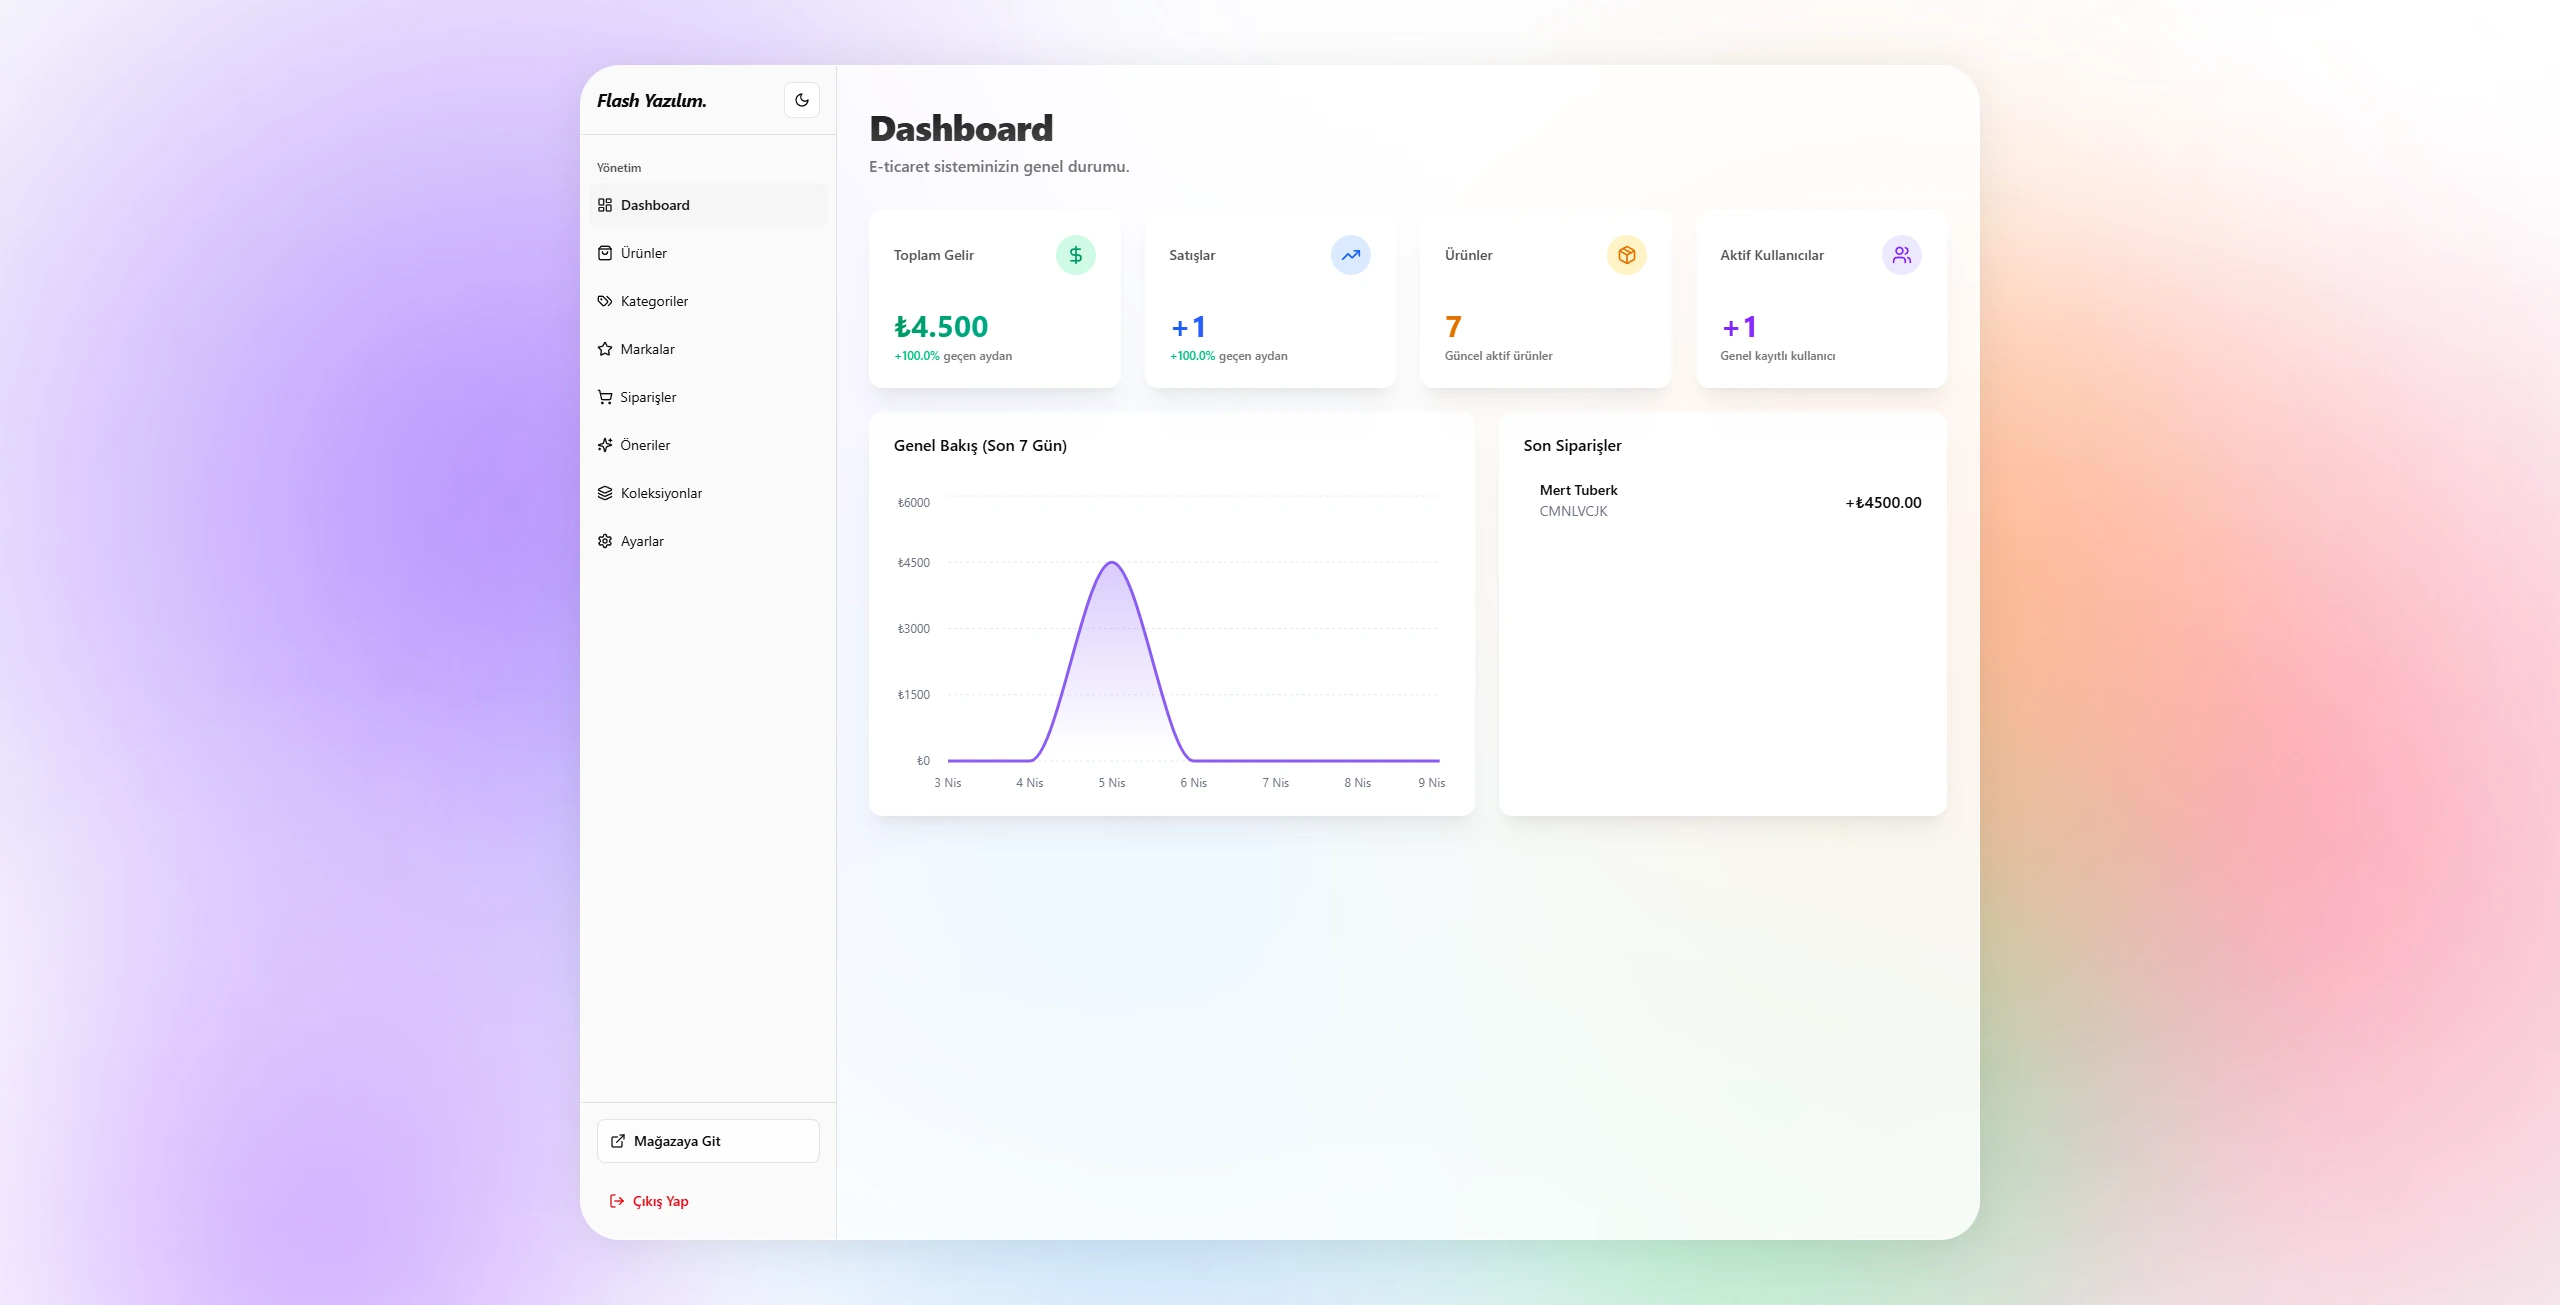Click the yellow package Ürünler icon
Screen dimensions: 2560x1305
pyautogui.click(x=1626, y=255)
